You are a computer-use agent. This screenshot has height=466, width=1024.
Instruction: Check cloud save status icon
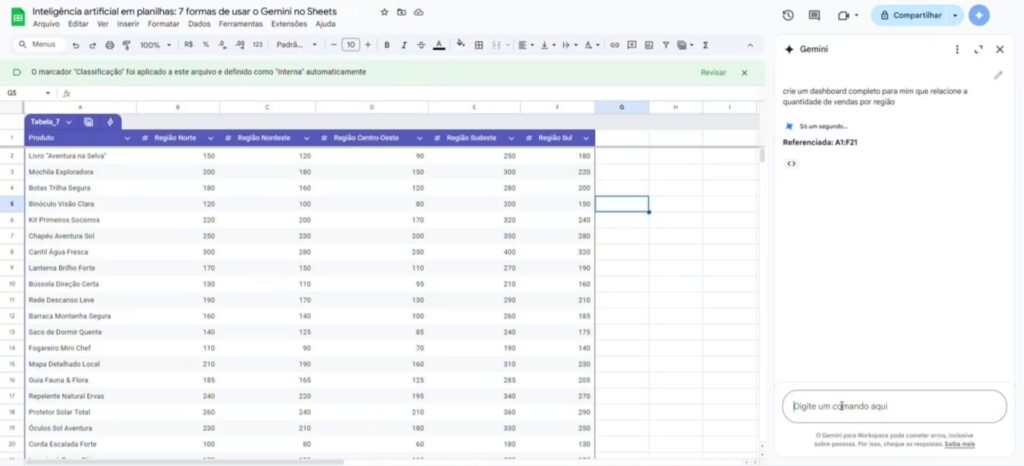point(419,12)
